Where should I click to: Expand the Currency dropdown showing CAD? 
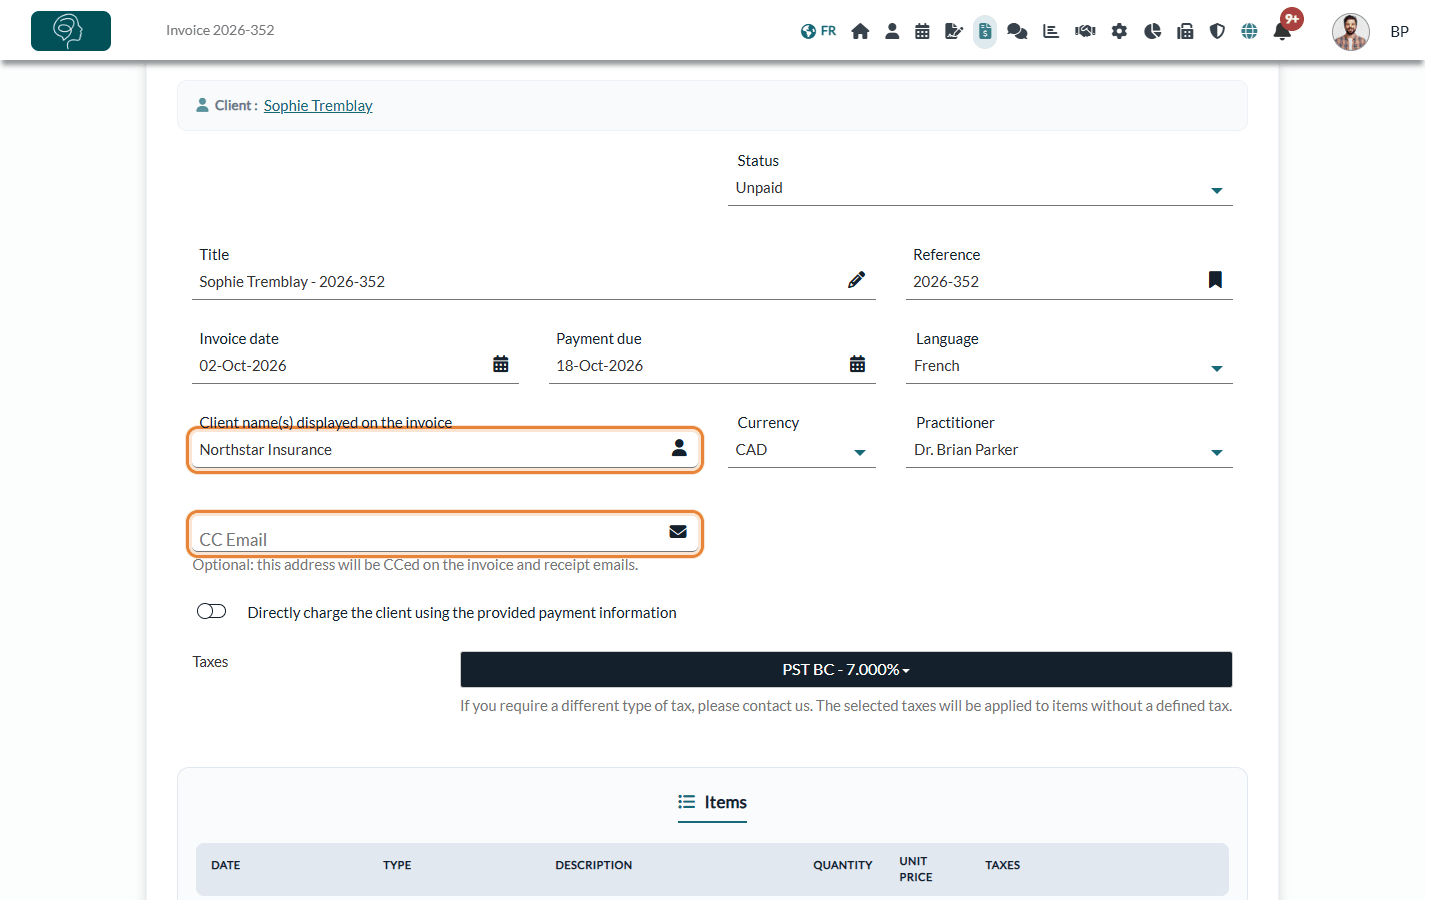[x=802, y=450]
